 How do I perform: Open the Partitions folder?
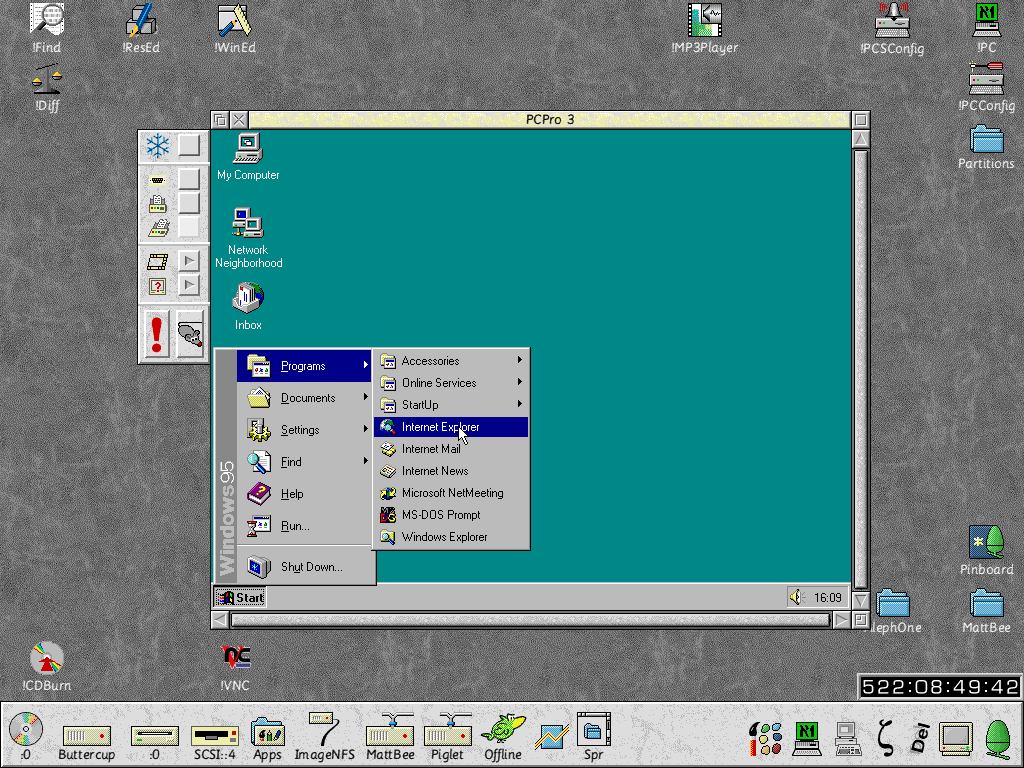point(987,147)
